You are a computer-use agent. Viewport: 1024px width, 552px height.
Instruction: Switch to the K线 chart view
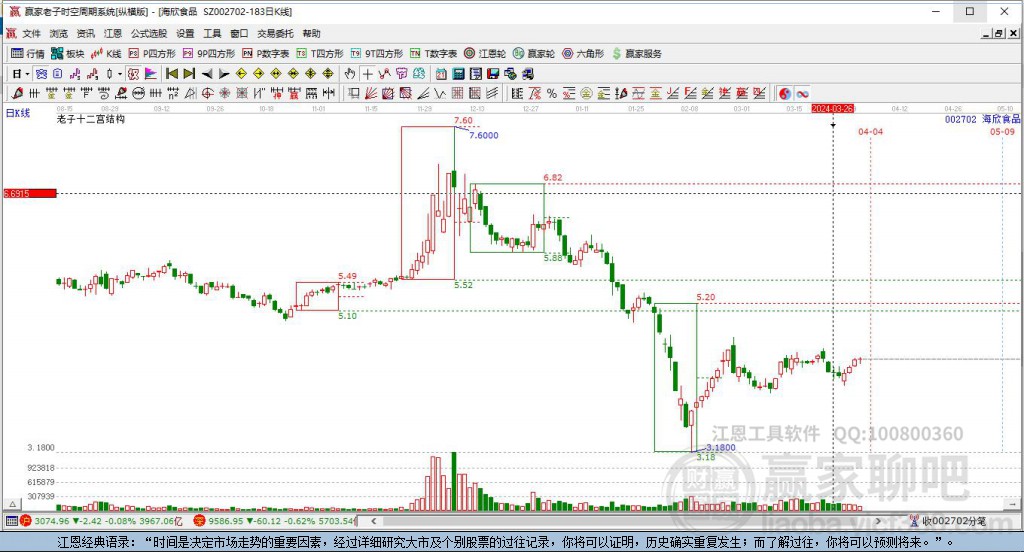(106, 54)
